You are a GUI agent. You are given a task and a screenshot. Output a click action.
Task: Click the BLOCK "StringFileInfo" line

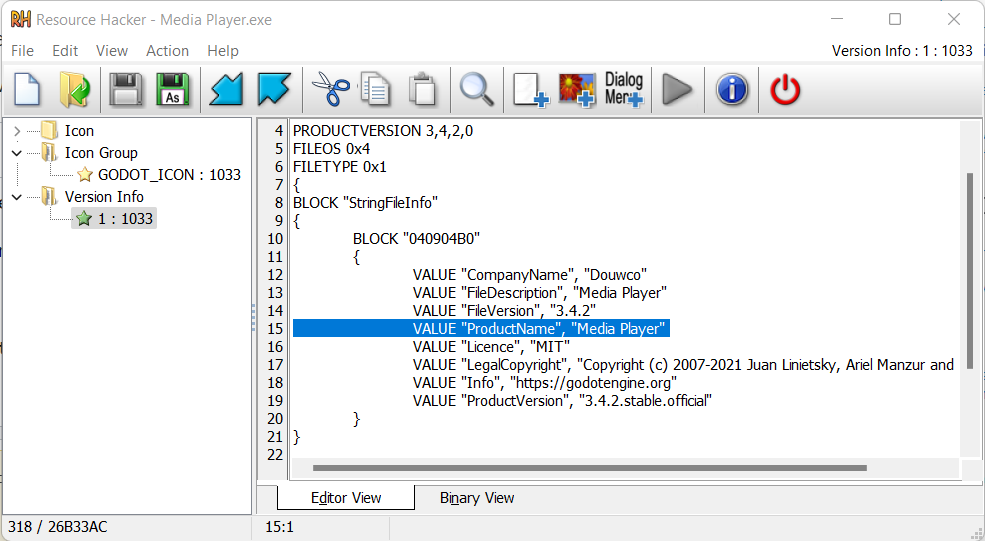point(365,203)
